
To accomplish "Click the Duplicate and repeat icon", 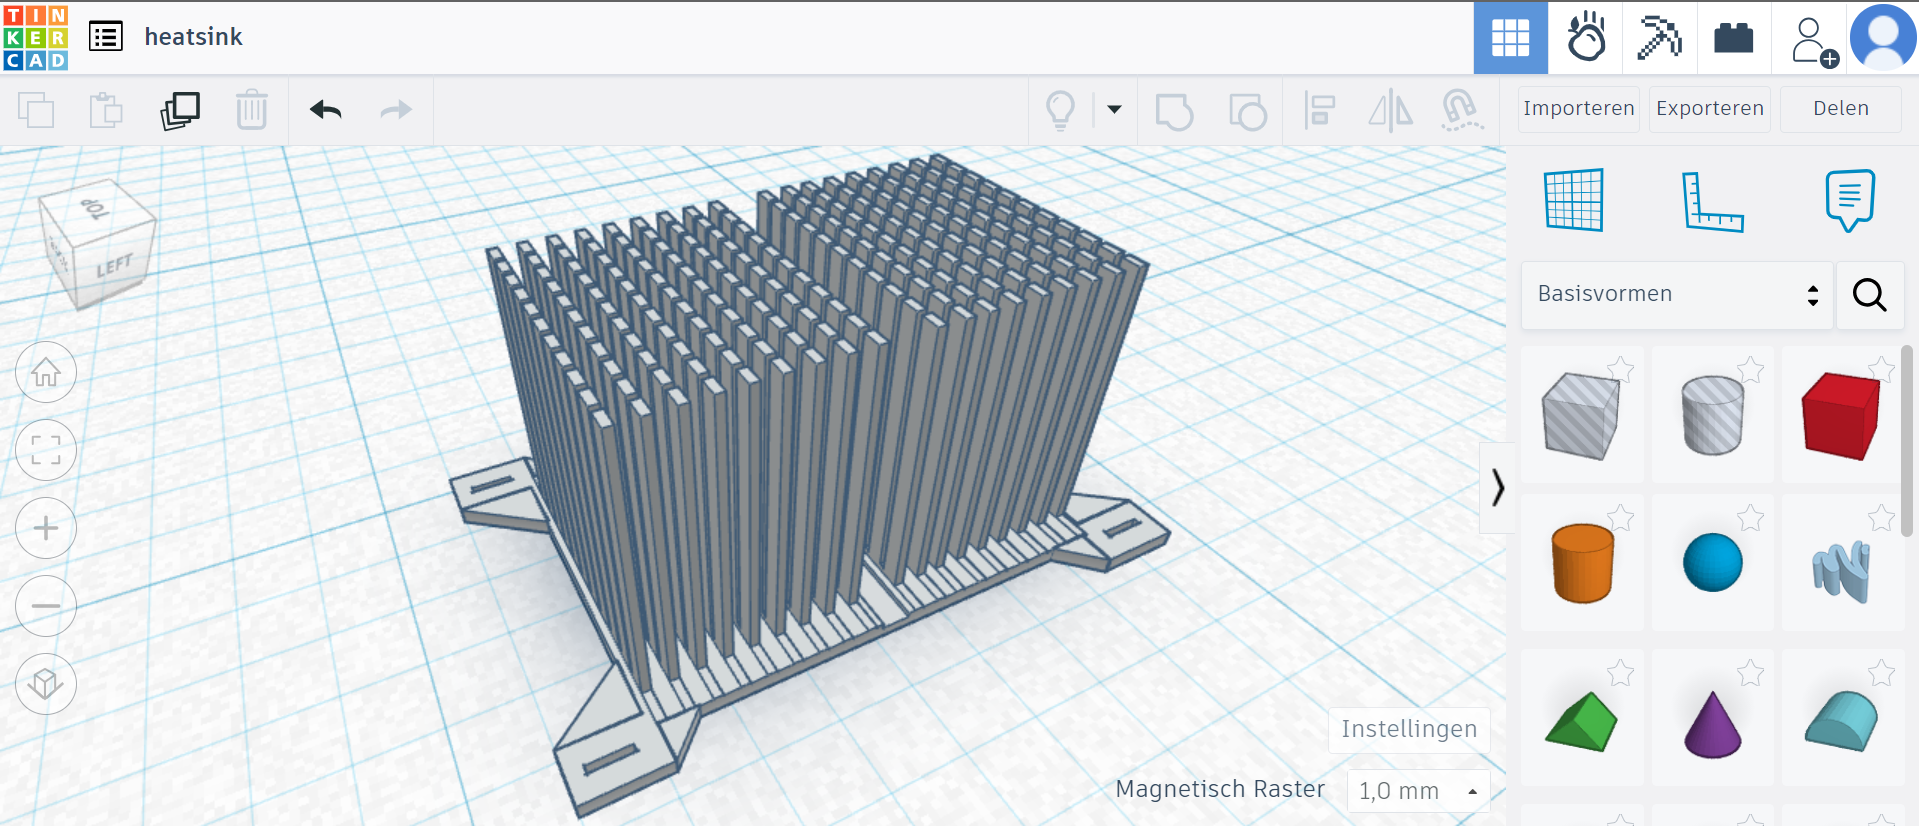I will point(180,110).
